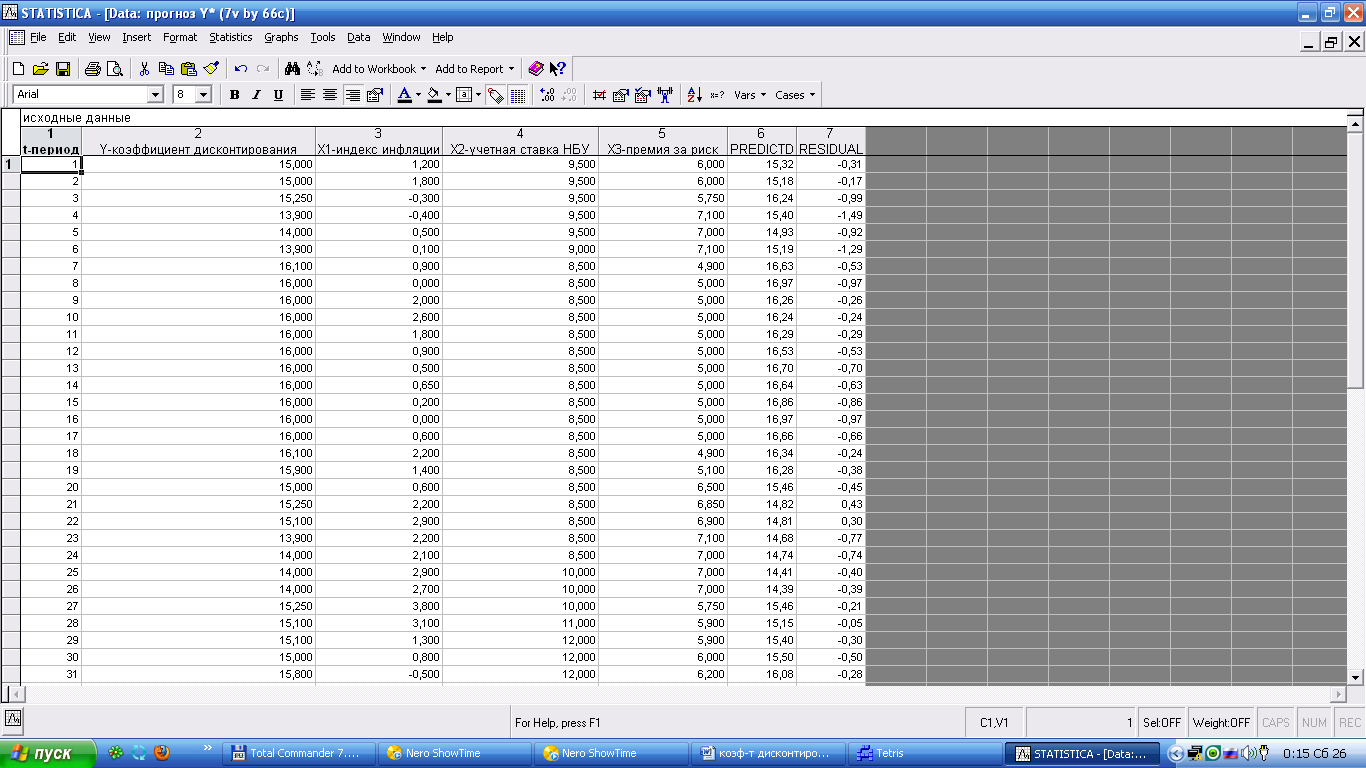The height and width of the screenshot is (768, 1366).
Task: Open the File menu
Action: [38, 37]
